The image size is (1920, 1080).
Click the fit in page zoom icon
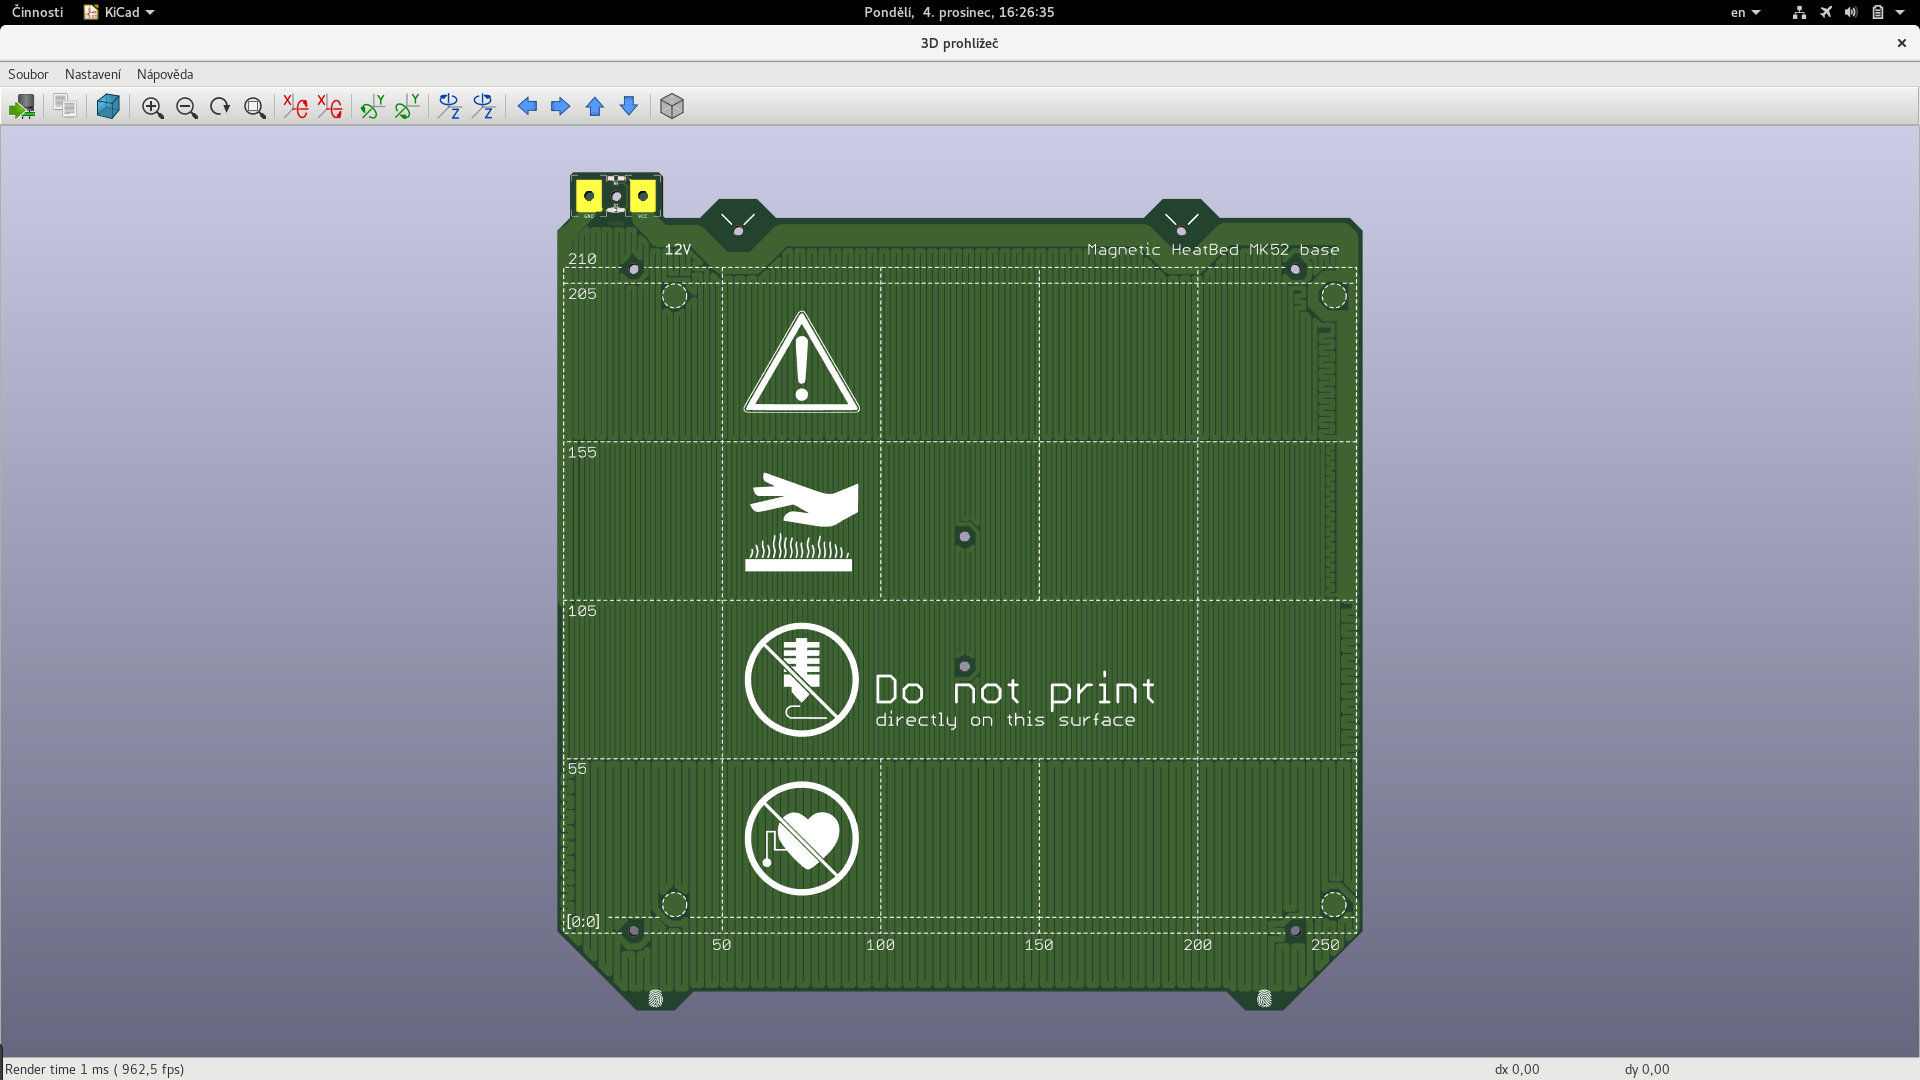(x=254, y=107)
